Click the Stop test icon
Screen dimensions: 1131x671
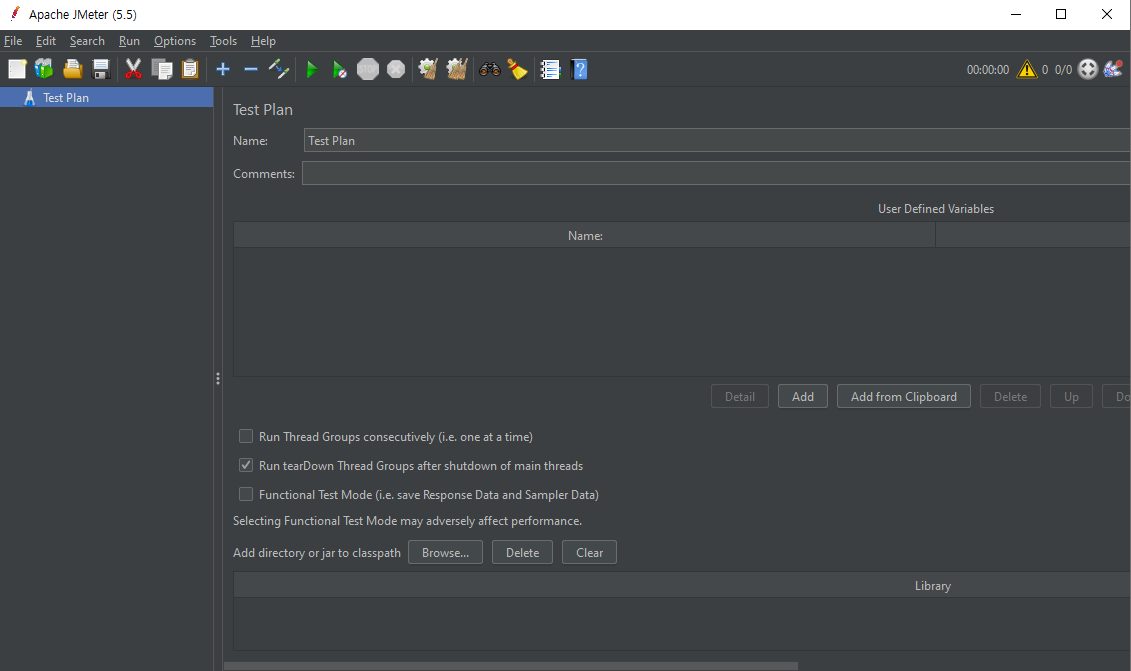[x=368, y=69]
